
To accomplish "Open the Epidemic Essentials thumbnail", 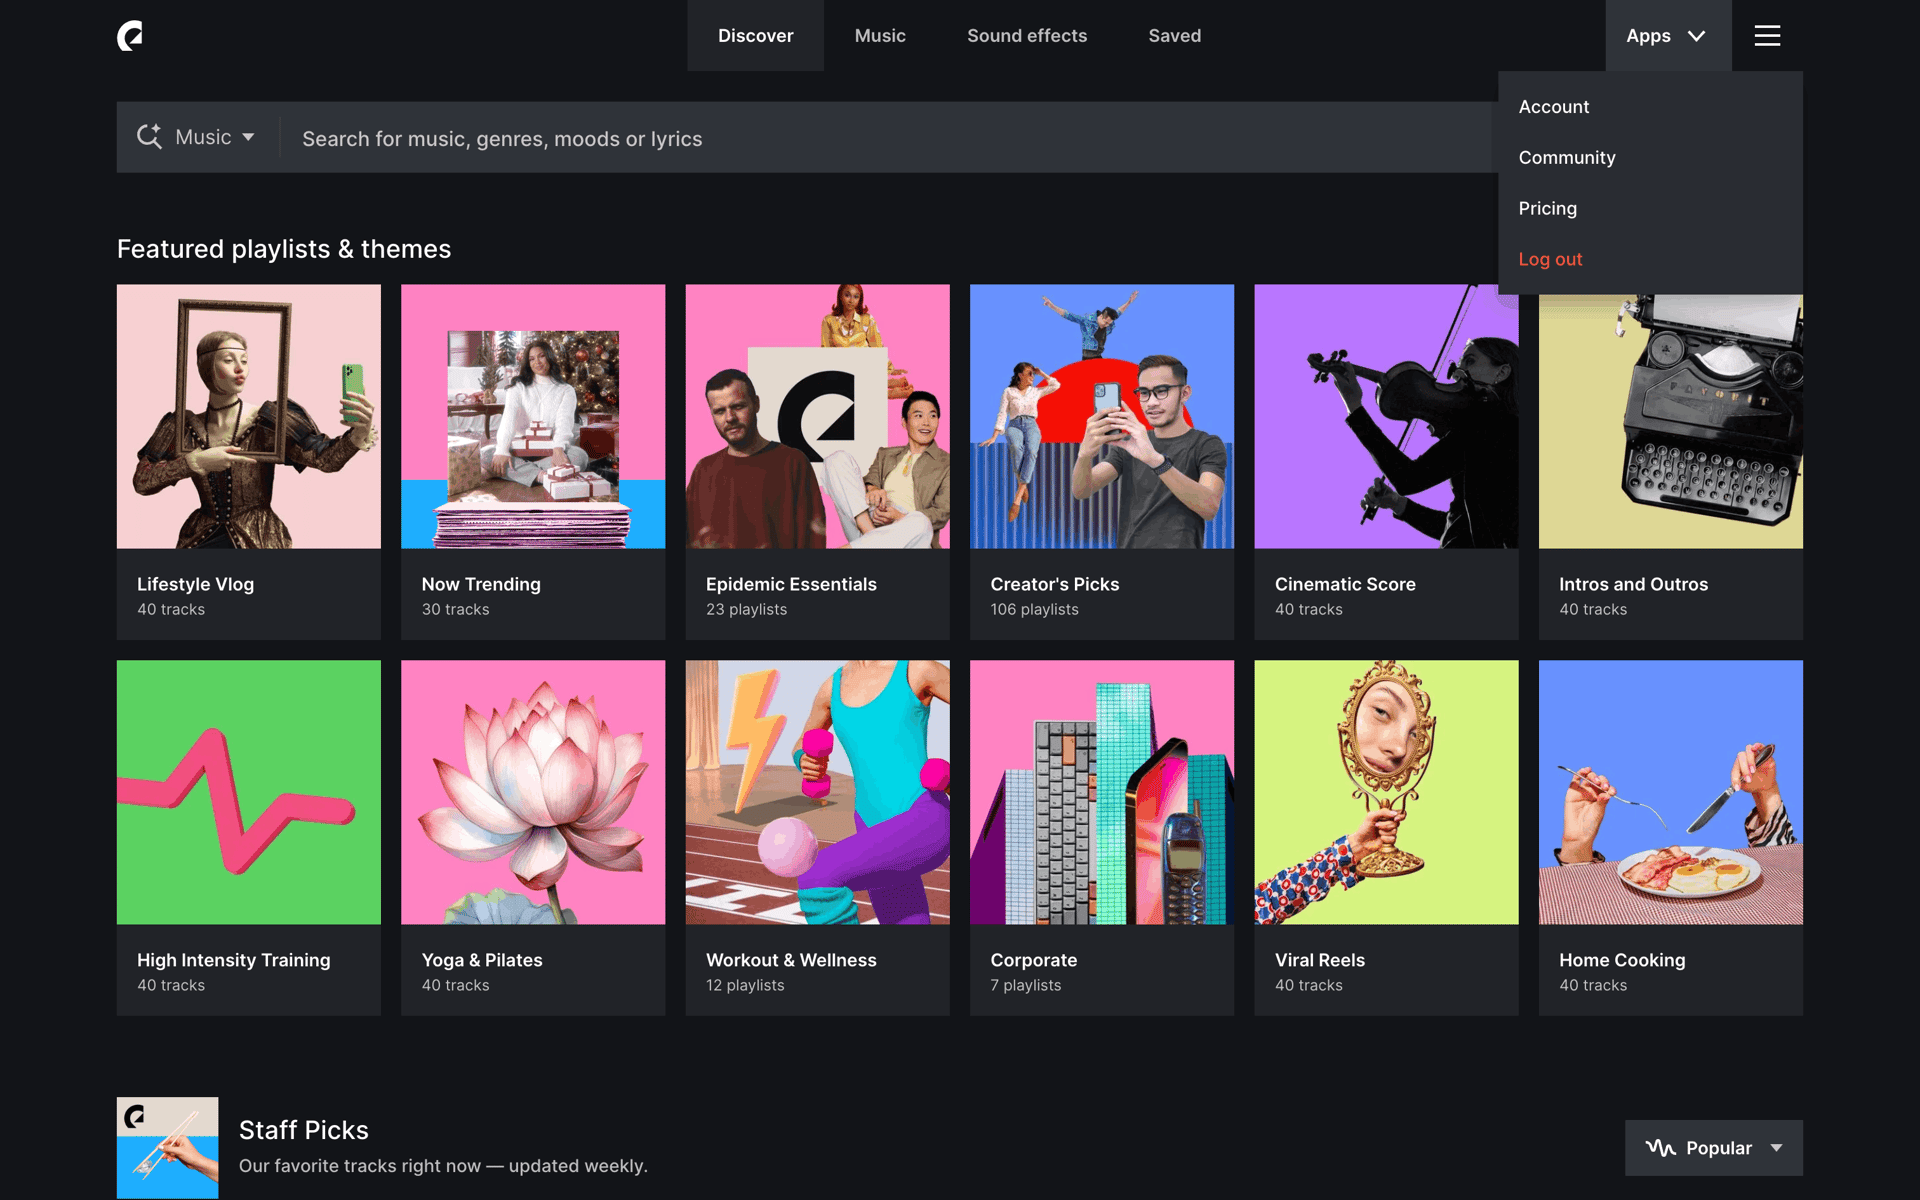I will pyautogui.click(x=818, y=416).
